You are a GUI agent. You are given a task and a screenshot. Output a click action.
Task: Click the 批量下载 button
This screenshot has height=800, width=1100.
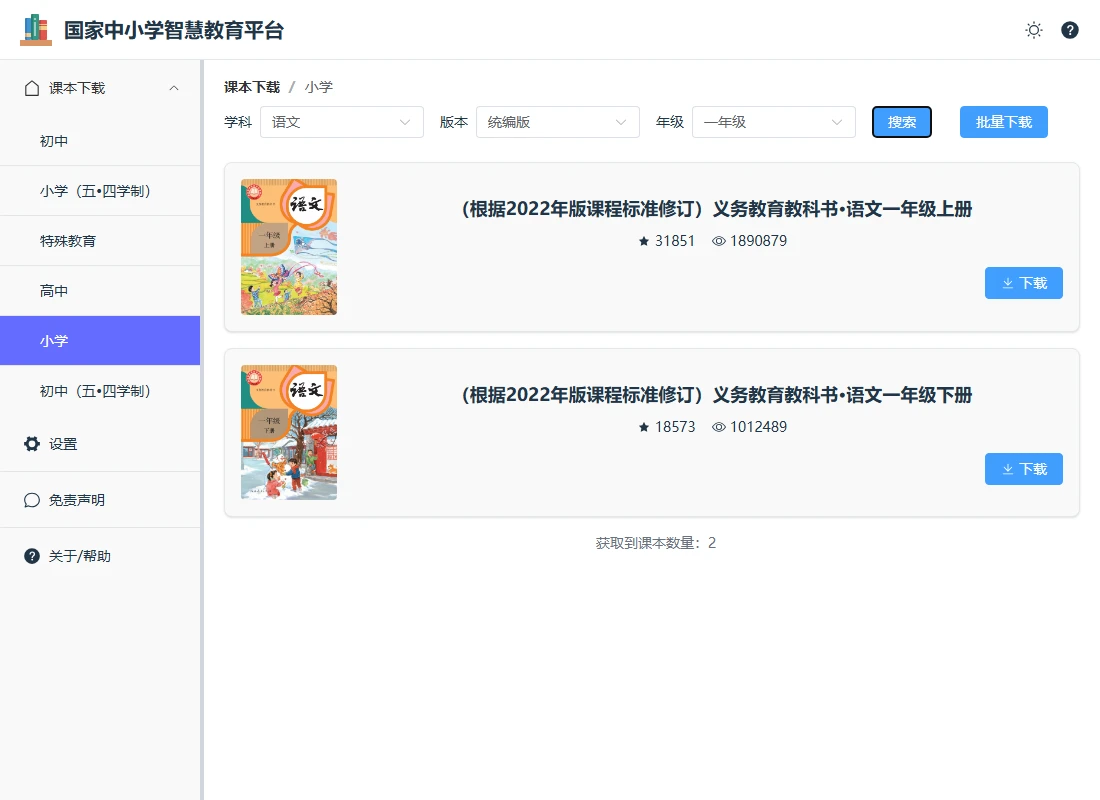(1003, 122)
